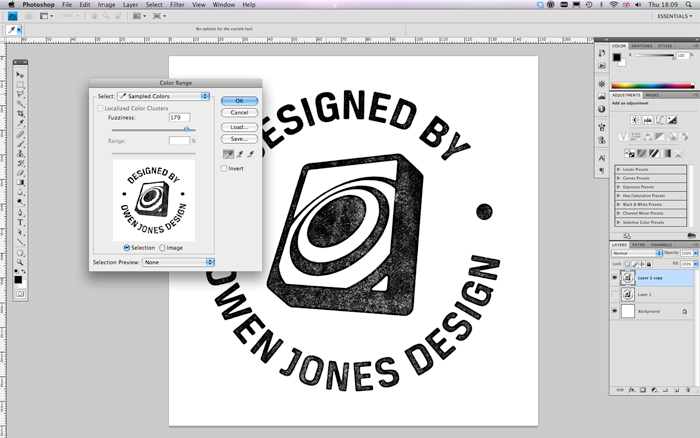Image resolution: width=700 pixels, height=438 pixels.
Task: Check the Invert checkbox
Action: pos(224,168)
